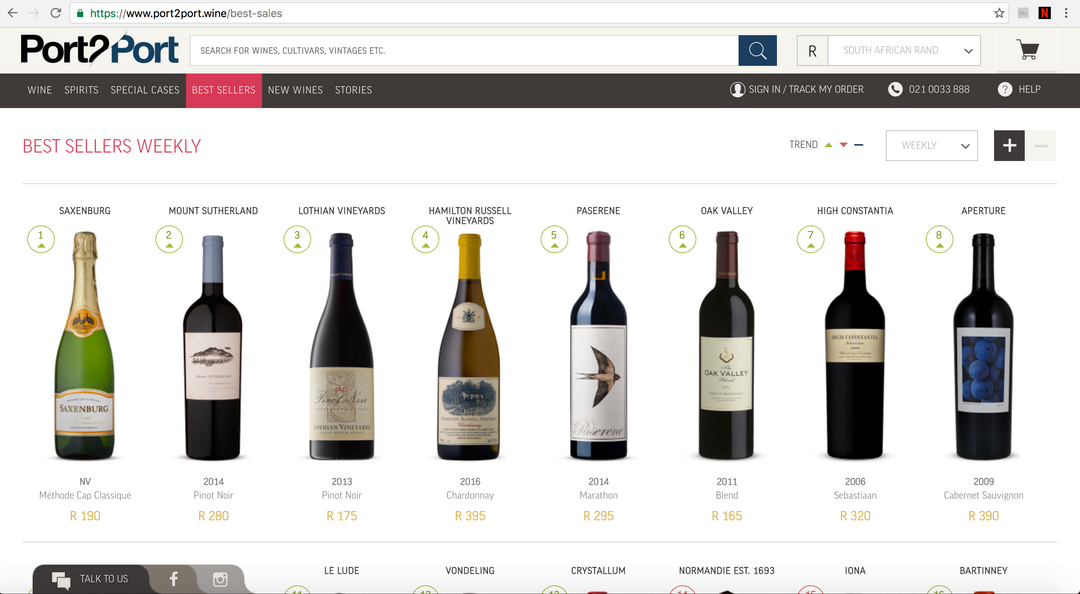Go to the New Wines section
Screen dimensions: 1080x594
295,90
